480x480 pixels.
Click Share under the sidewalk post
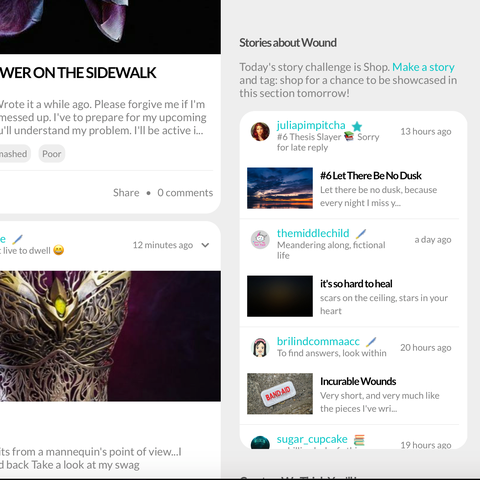pyautogui.click(x=126, y=193)
